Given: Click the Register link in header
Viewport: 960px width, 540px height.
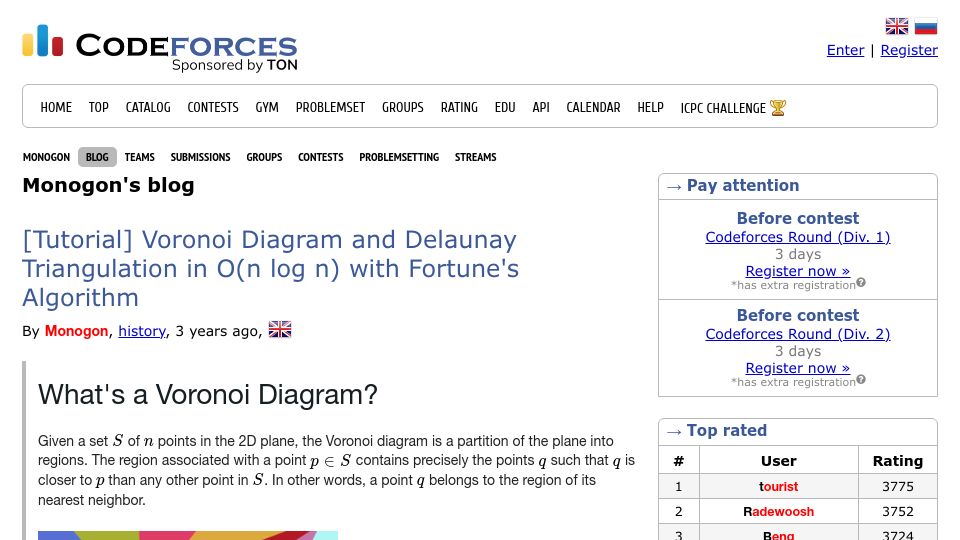Looking at the screenshot, I should 909,50.
